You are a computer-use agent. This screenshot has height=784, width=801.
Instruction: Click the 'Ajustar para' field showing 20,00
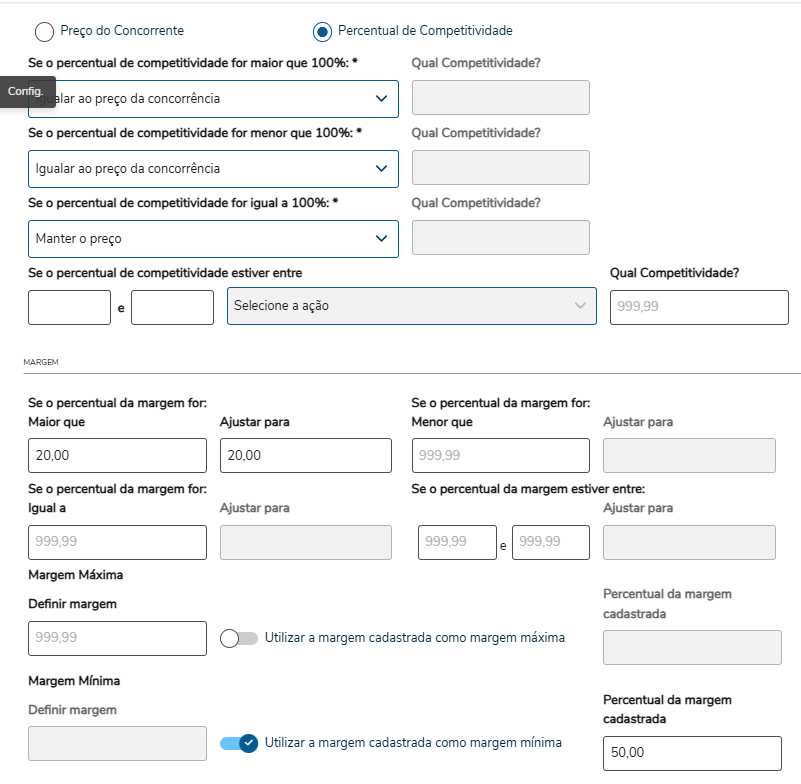point(305,455)
